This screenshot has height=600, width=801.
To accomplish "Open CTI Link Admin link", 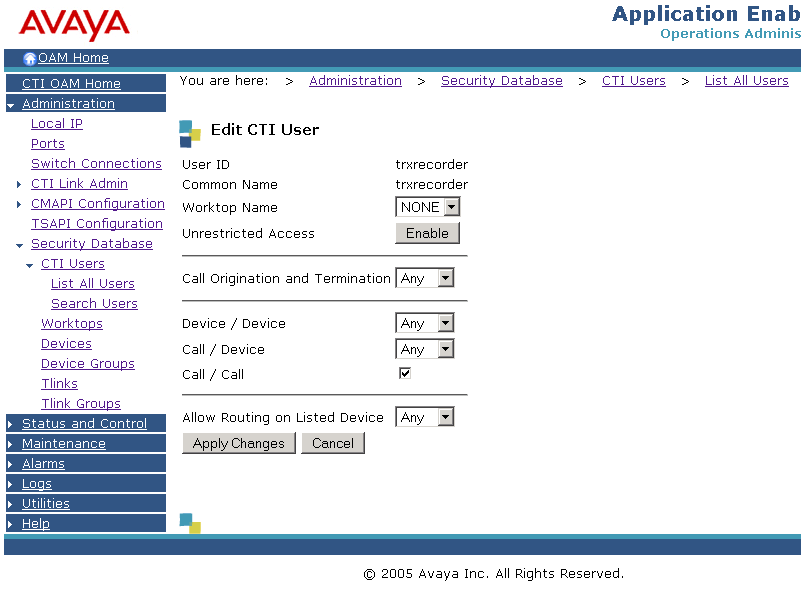I will click(x=79, y=183).
